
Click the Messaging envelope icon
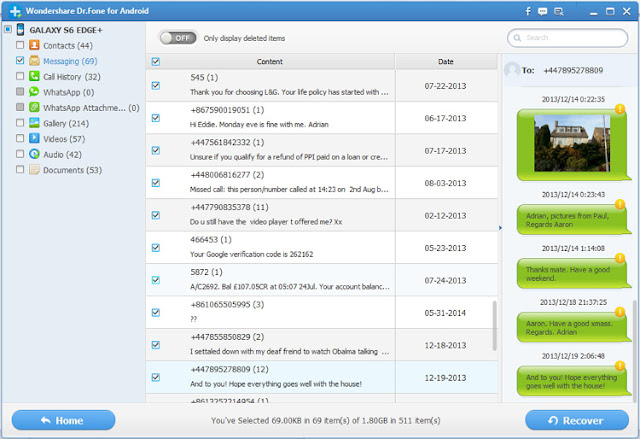pyautogui.click(x=34, y=60)
